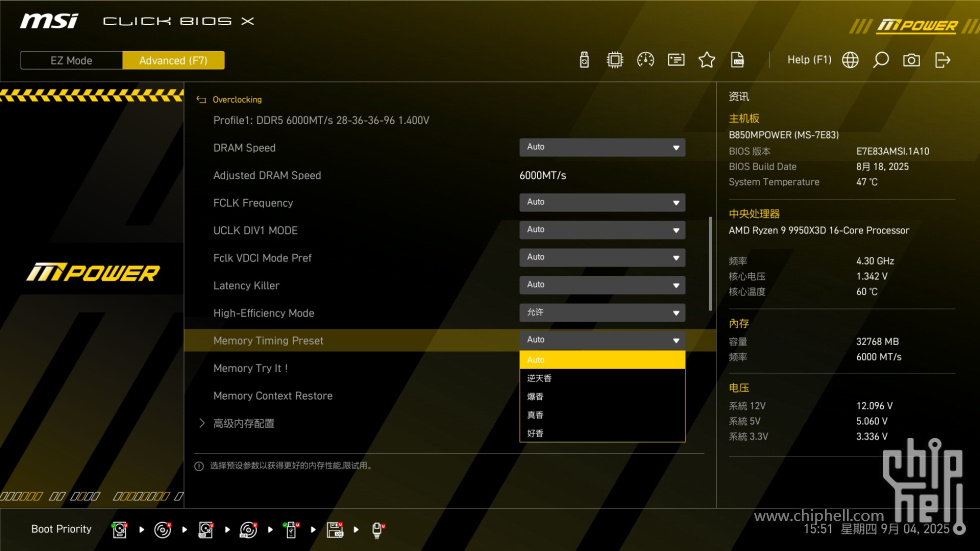980x551 pixels.
Task: Open the Fclk VDCI Mode Pref dropdown
Action: coord(602,257)
